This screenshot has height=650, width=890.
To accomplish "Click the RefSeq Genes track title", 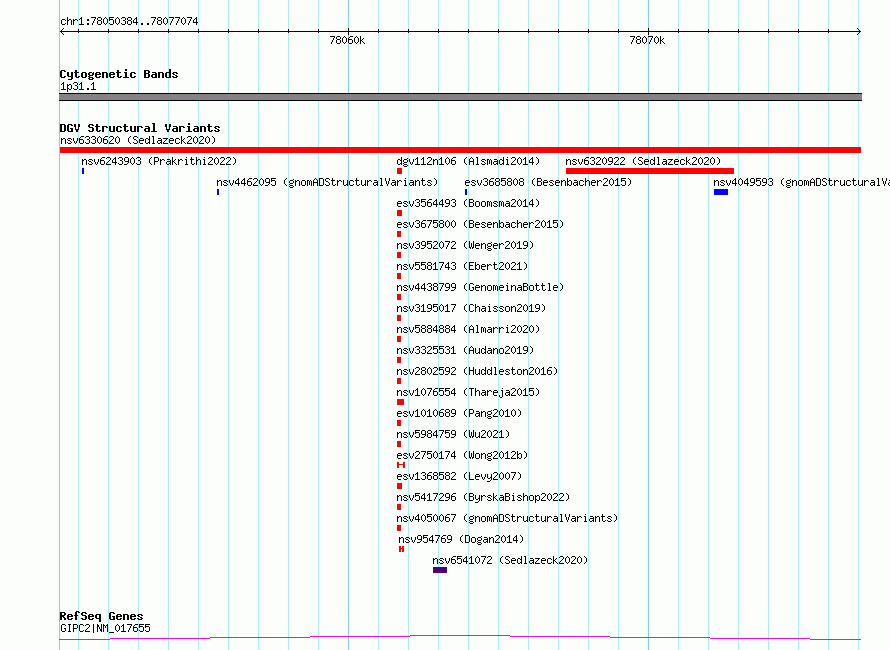I will 101,617.
